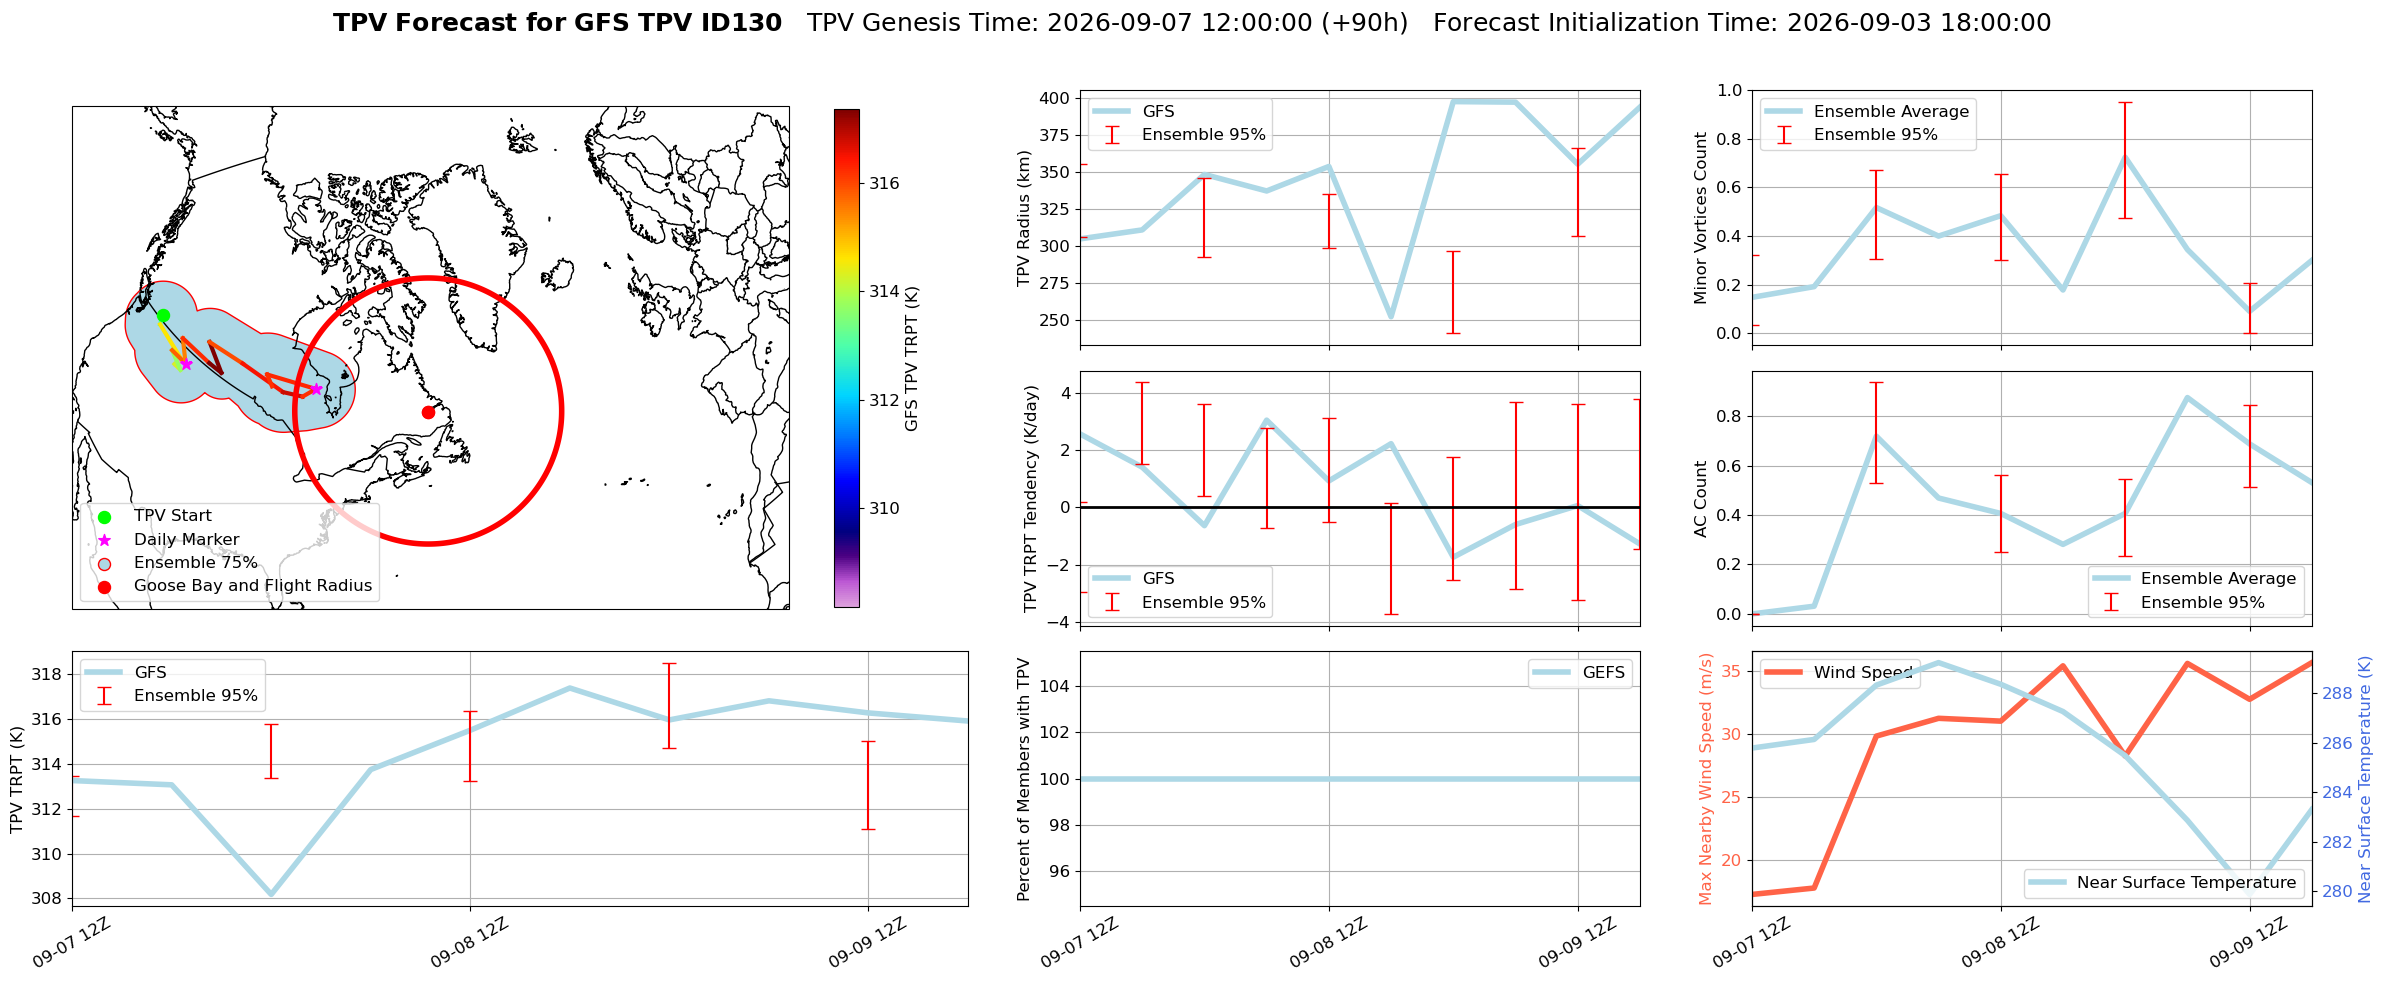2384x982 pixels.
Task: Click the "104" tick on Percent of Members axis
Action: click(1054, 687)
